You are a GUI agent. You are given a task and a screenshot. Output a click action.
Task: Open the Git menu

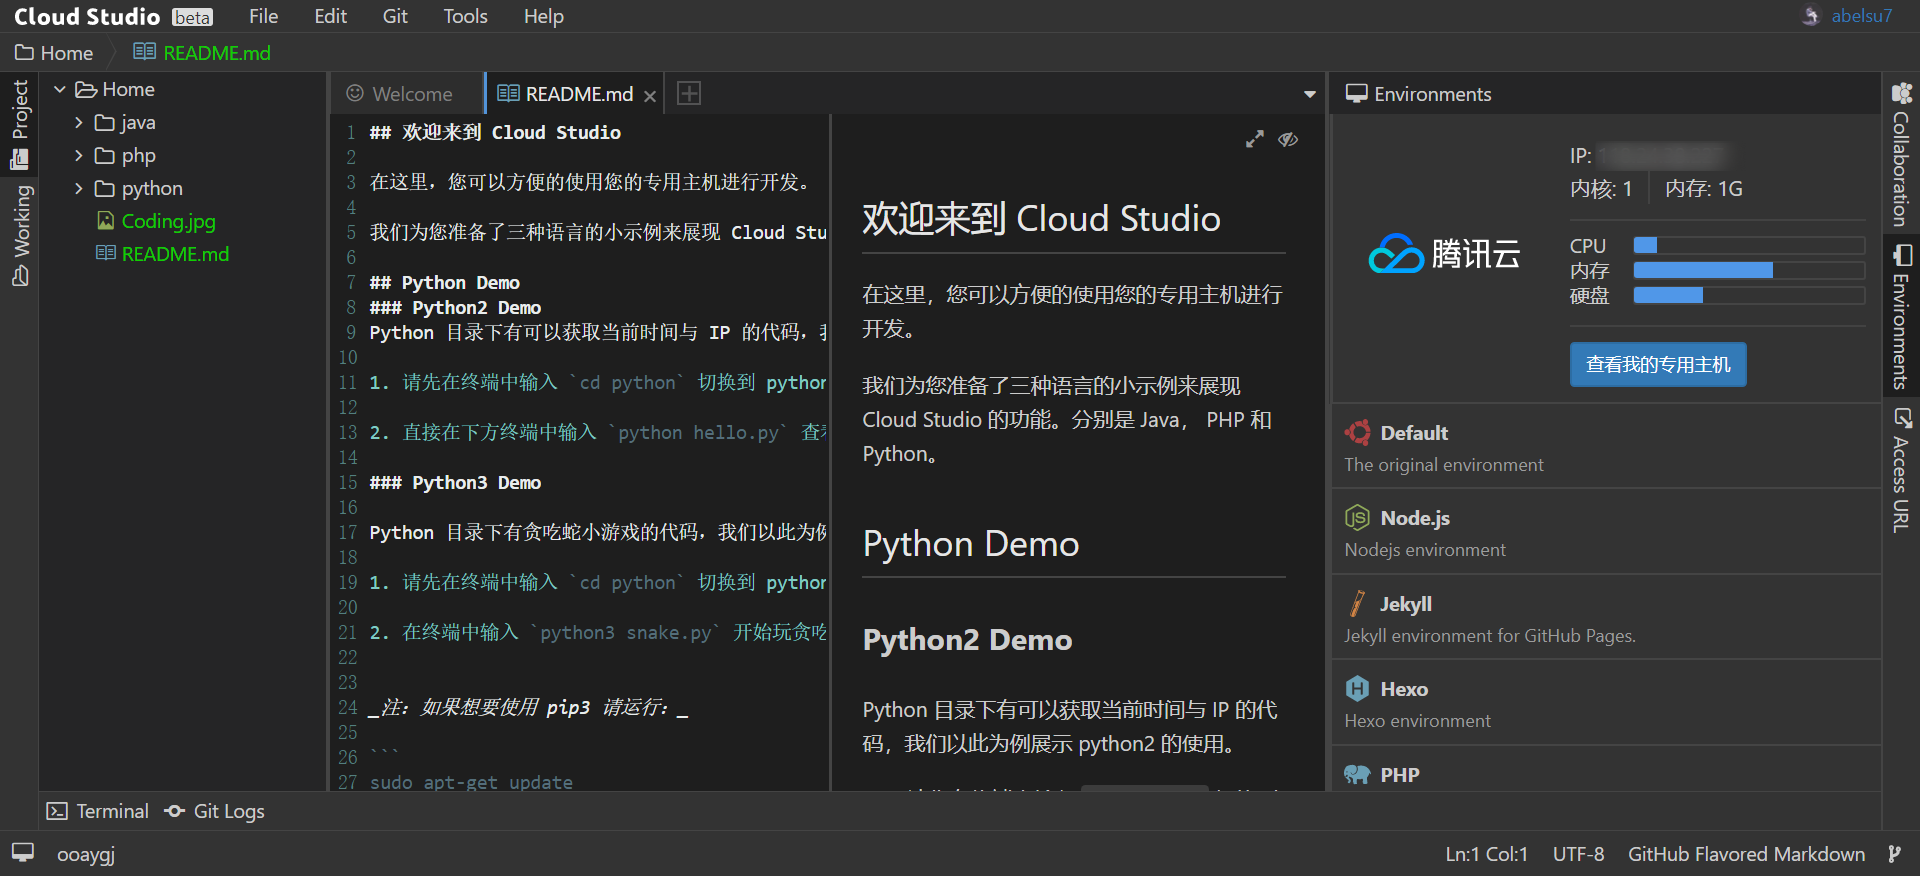click(395, 16)
